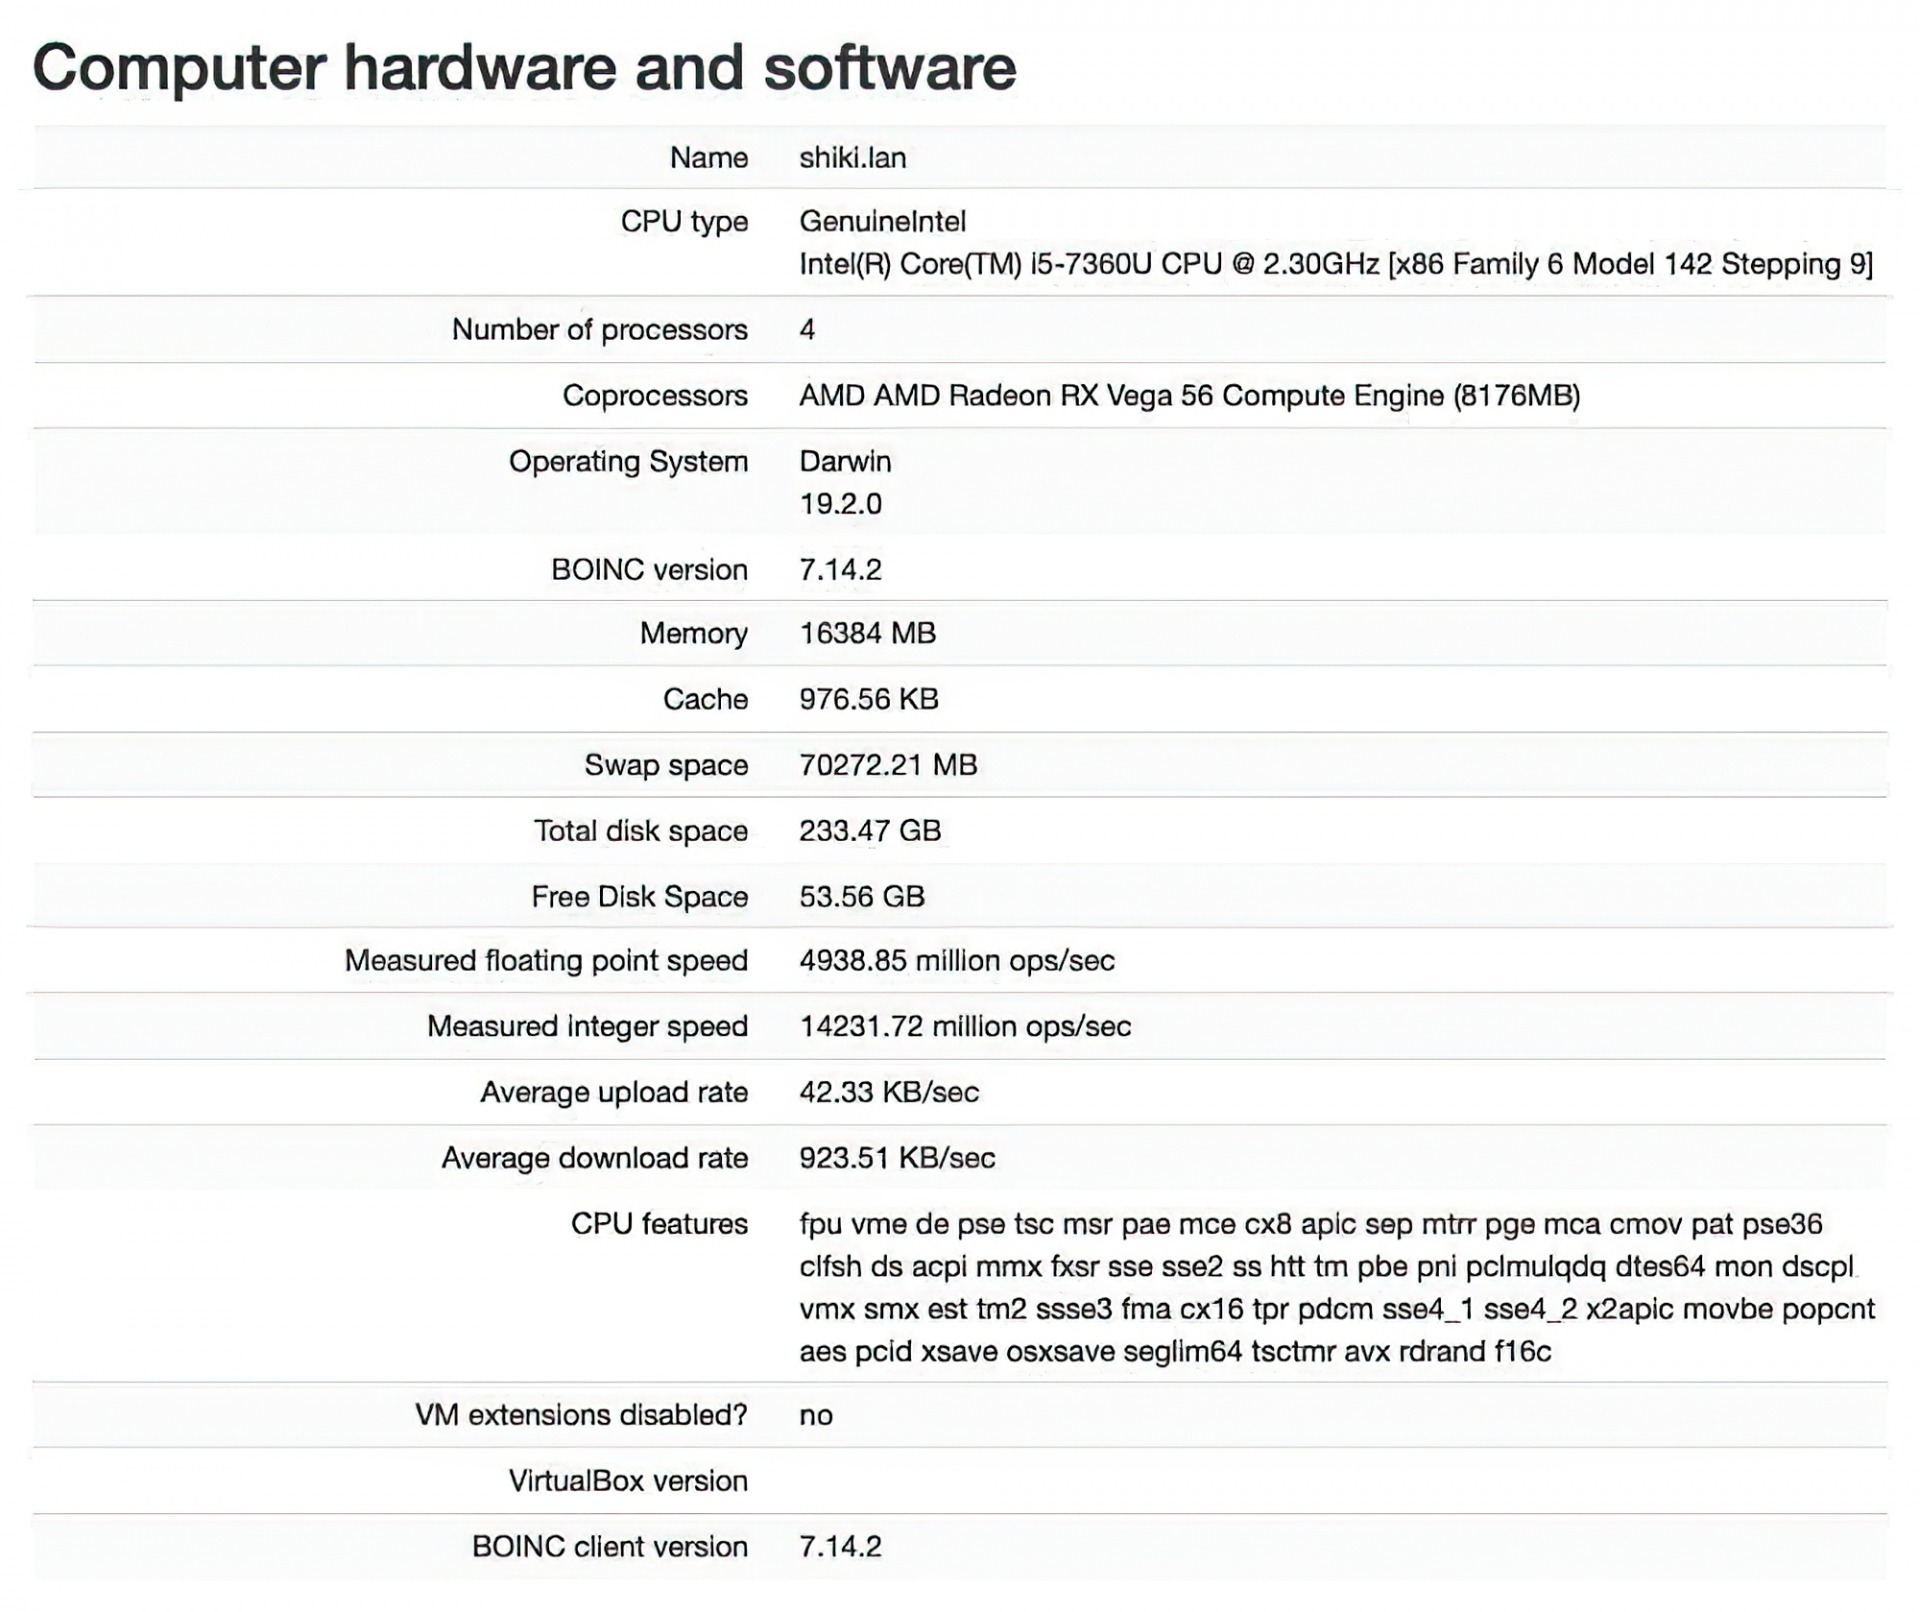Click the 'VM extensions disabled?' label

click(x=581, y=1415)
